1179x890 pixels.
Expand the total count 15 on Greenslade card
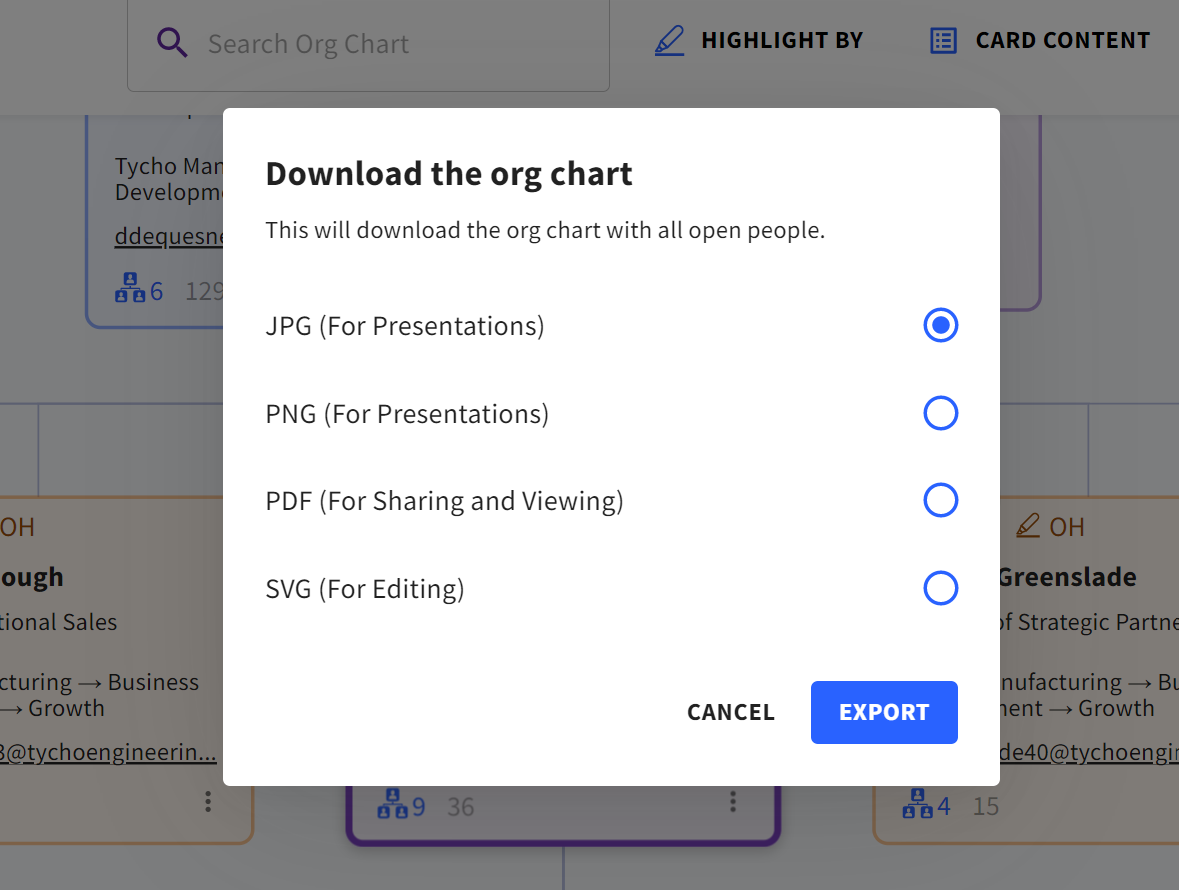(x=985, y=805)
